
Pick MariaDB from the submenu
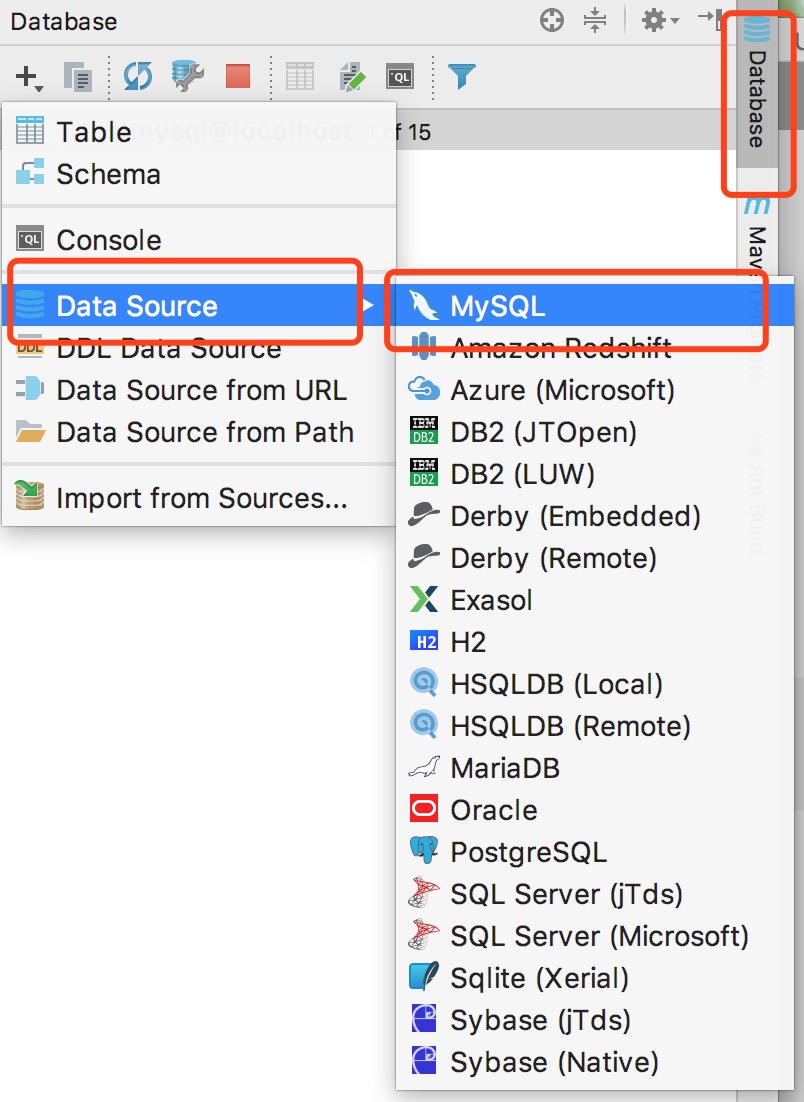pos(595,768)
